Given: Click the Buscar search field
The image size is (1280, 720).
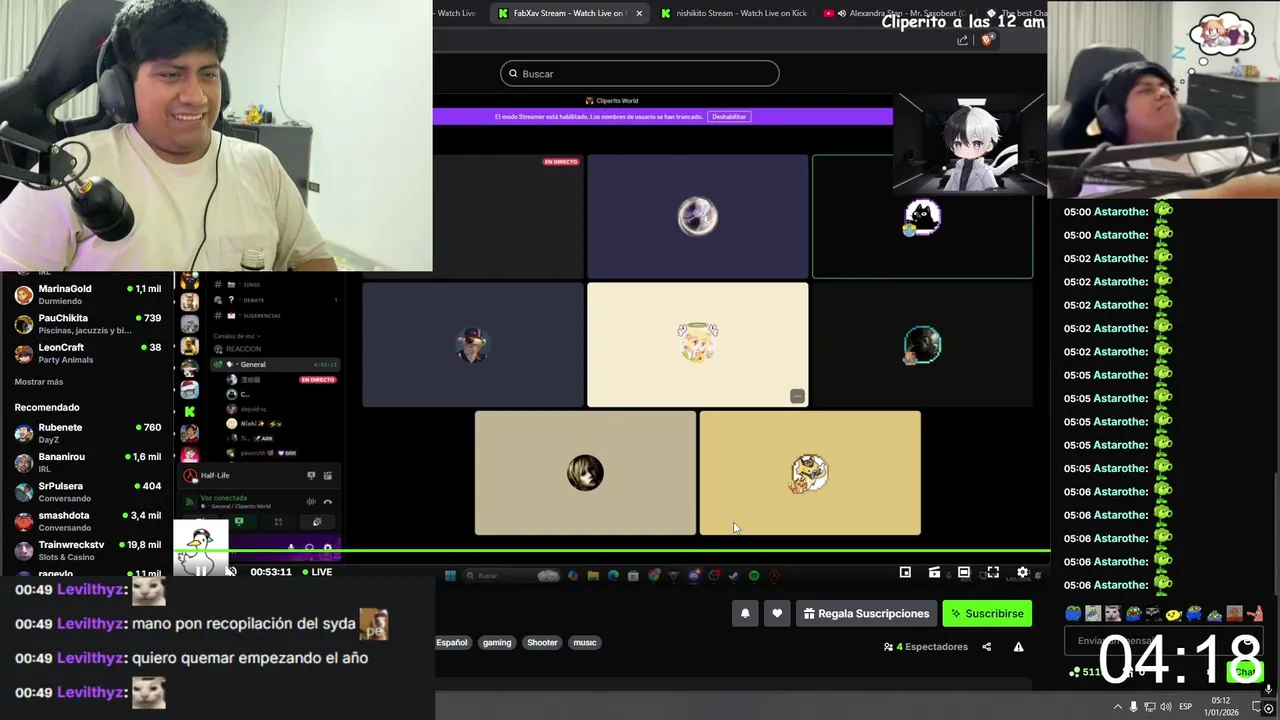Looking at the screenshot, I should pos(639,73).
